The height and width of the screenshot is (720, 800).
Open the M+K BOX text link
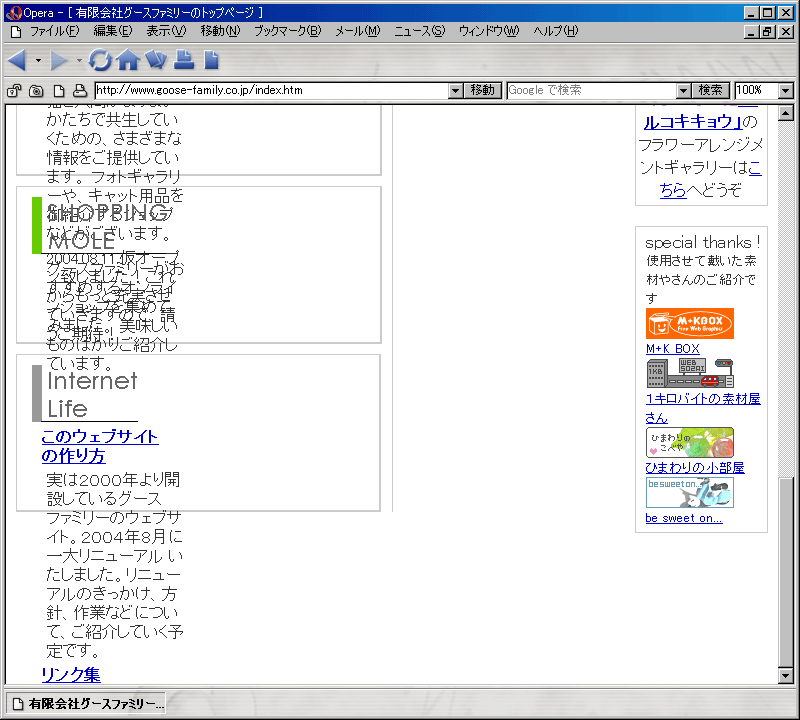[672, 349]
